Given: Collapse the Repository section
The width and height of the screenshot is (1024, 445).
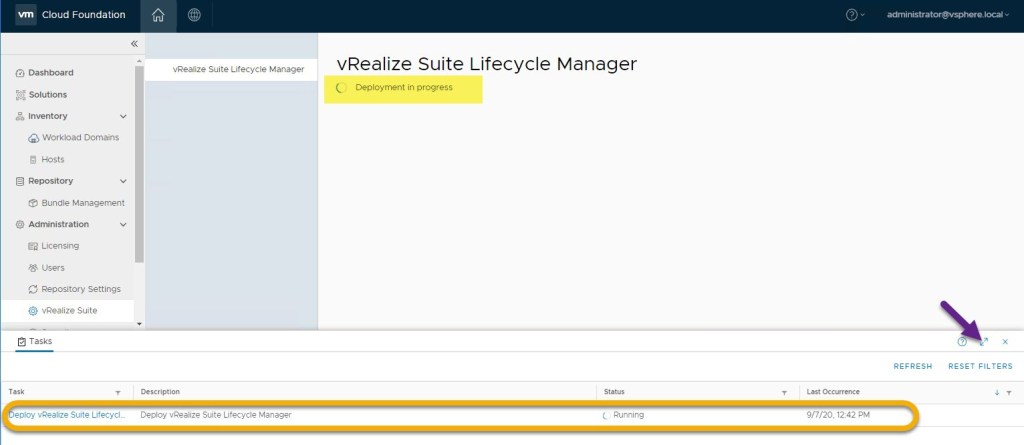Looking at the screenshot, I should [x=123, y=181].
